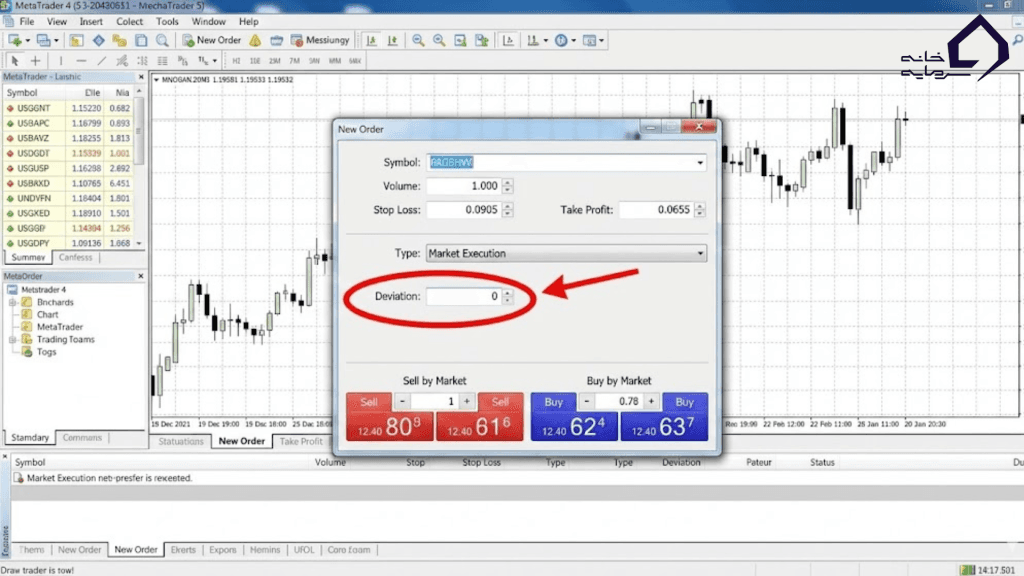Open the Symbol dropdown in New Order
This screenshot has width=1024, height=576.
pos(700,162)
